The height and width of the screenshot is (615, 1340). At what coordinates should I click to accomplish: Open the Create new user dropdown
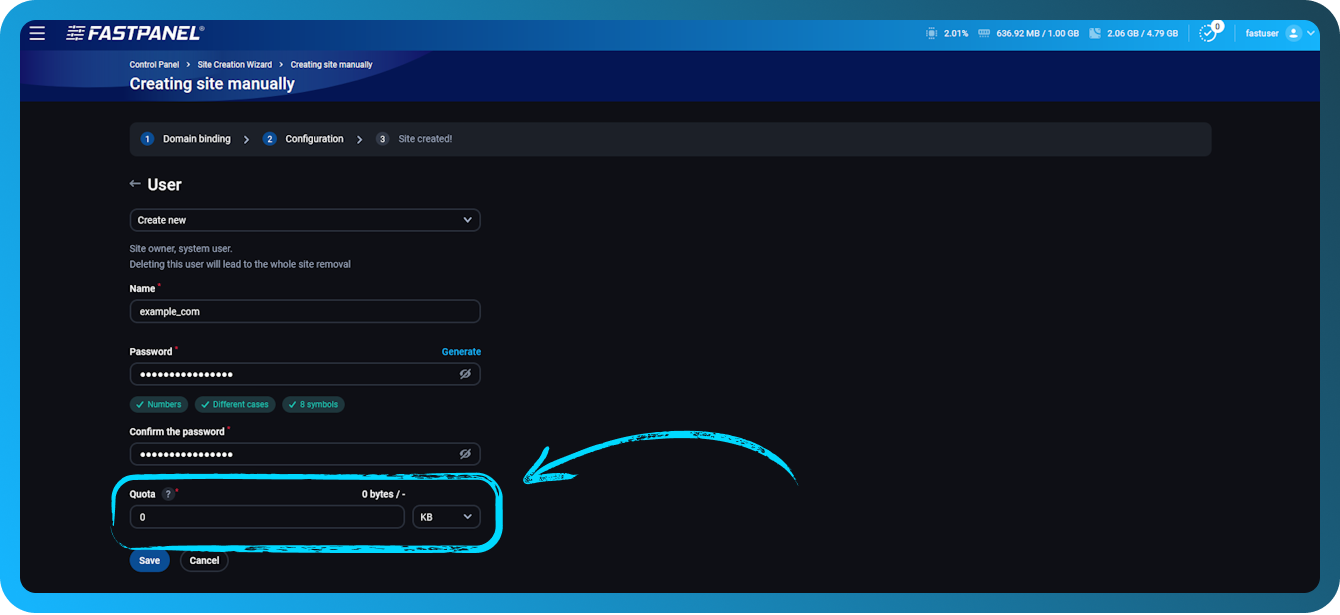(305, 219)
